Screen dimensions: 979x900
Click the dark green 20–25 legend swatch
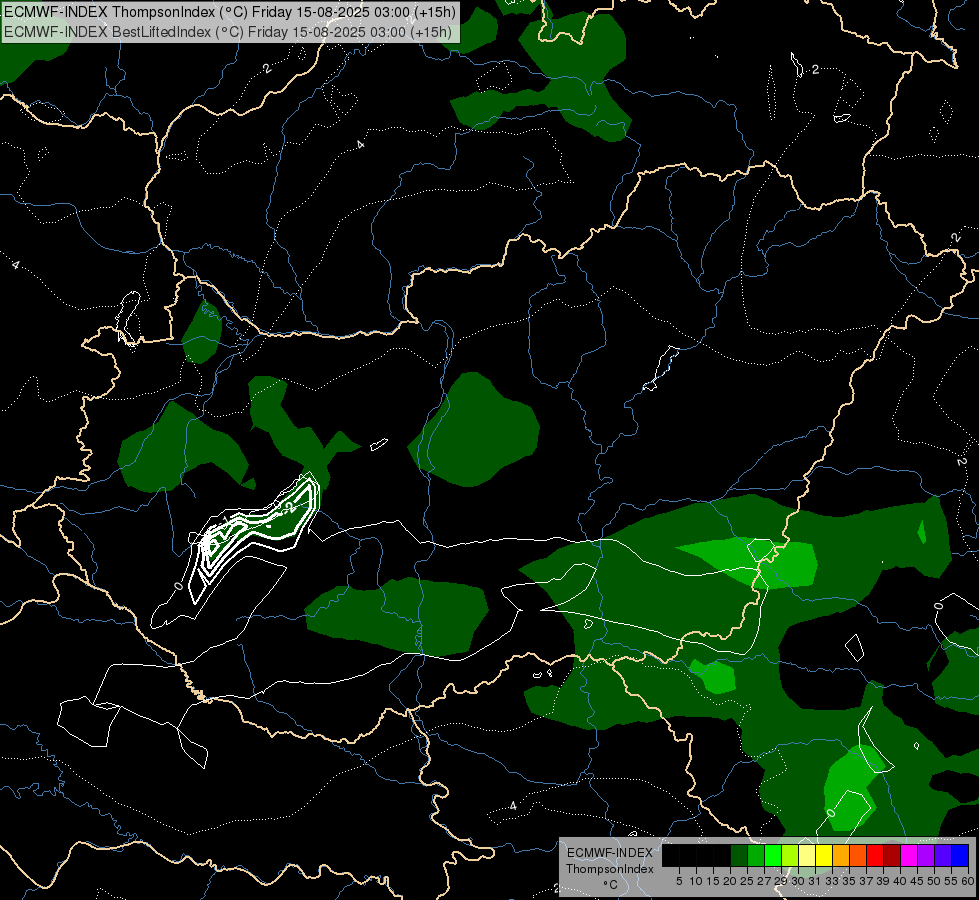pos(739,855)
